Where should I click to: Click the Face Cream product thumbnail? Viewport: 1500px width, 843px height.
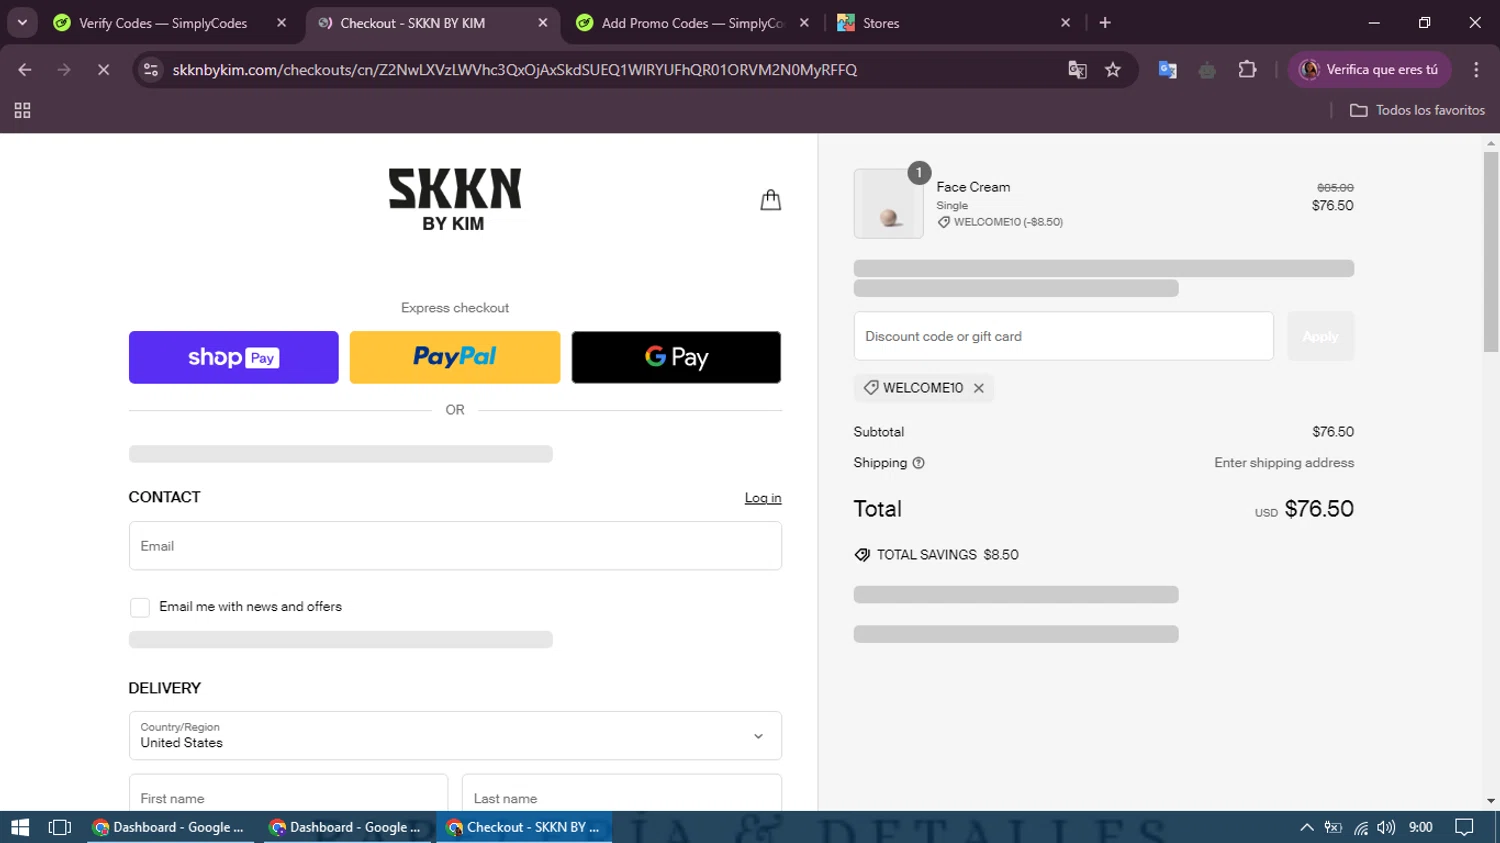[888, 204]
